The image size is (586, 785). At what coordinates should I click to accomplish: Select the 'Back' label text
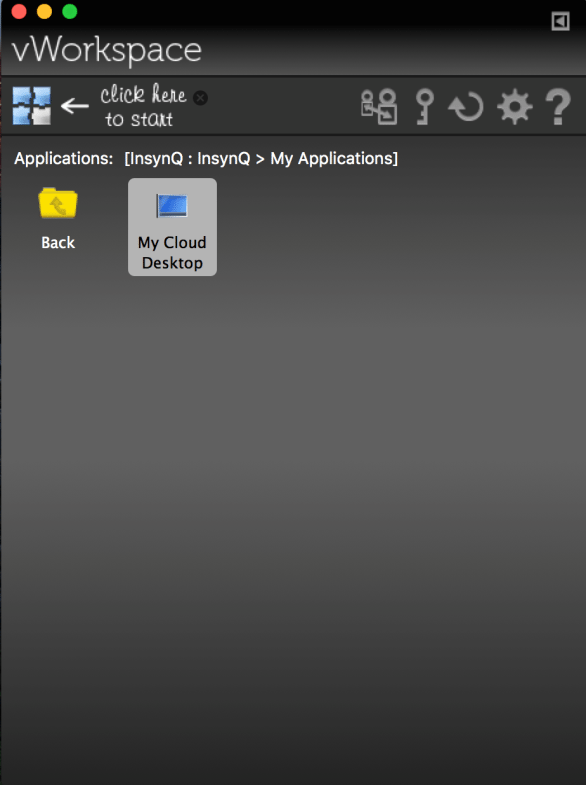[58, 243]
